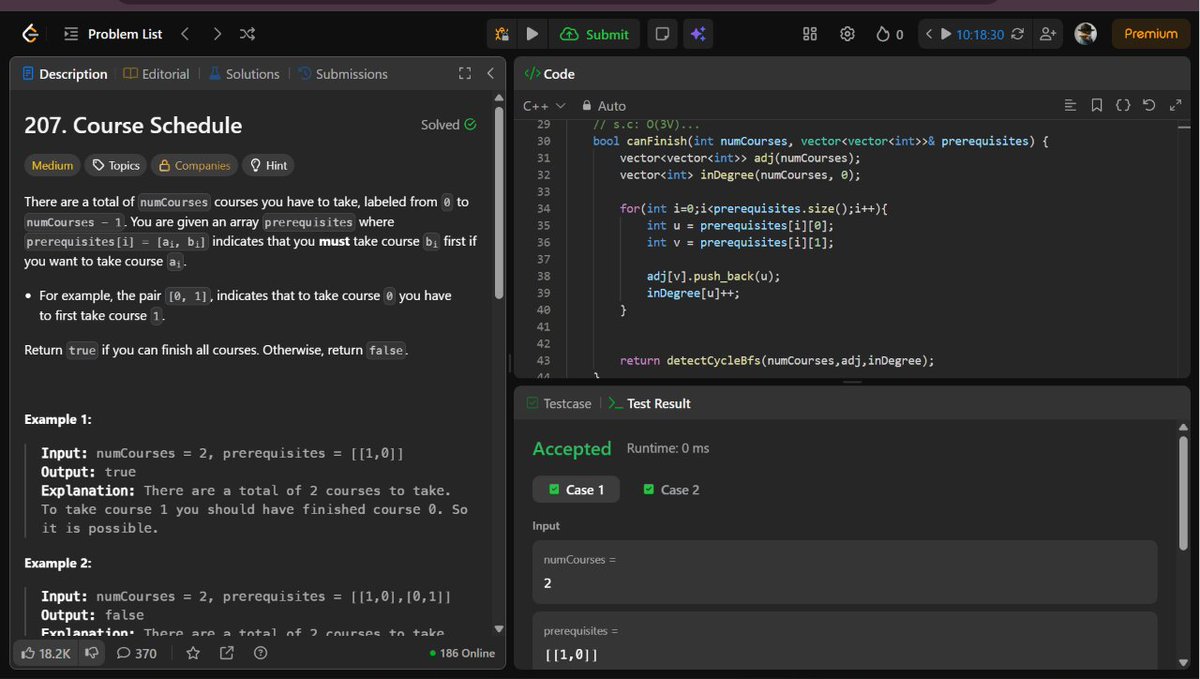Viewport: 1200px width, 679px height.
Task: Open the AI sparkle assistant icon
Action: tap(698, 34)
